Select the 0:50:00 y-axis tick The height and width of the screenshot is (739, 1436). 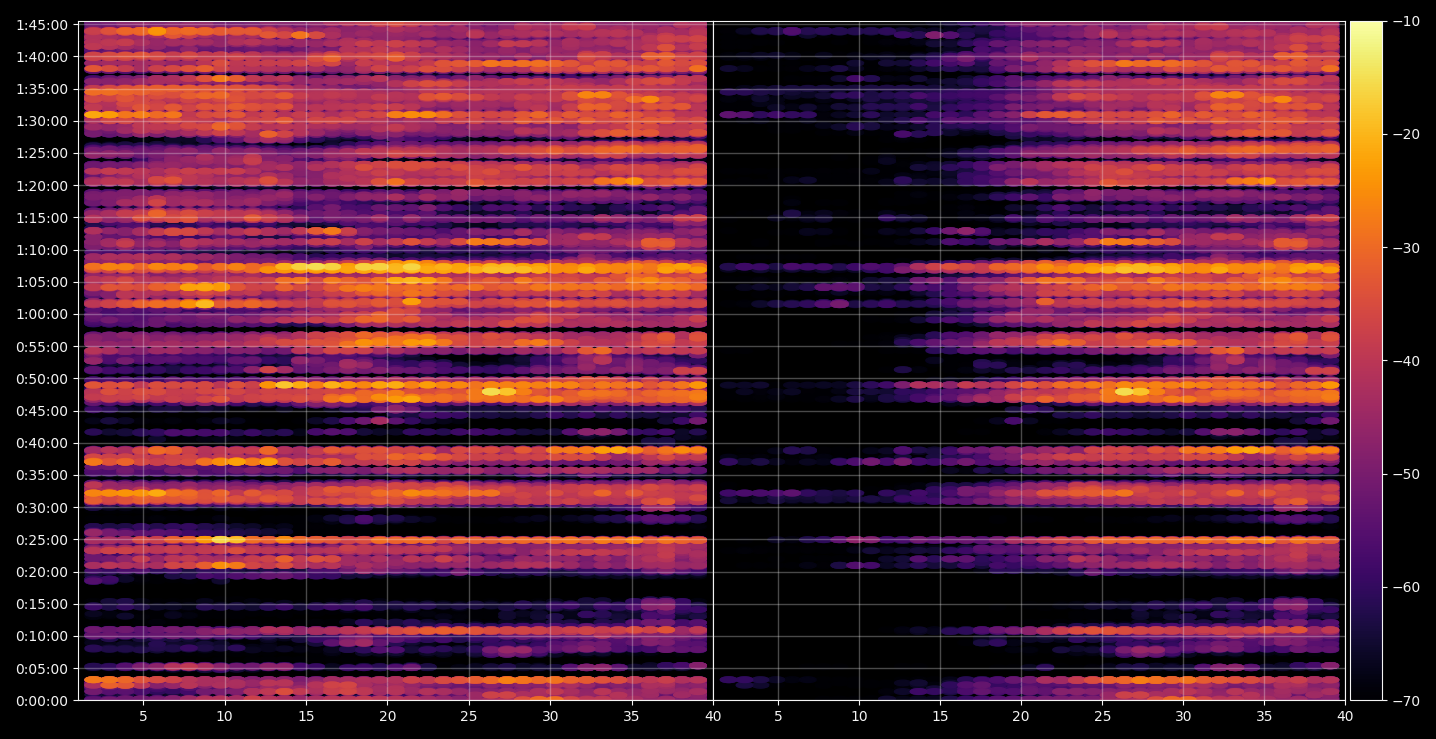(42, 378)
